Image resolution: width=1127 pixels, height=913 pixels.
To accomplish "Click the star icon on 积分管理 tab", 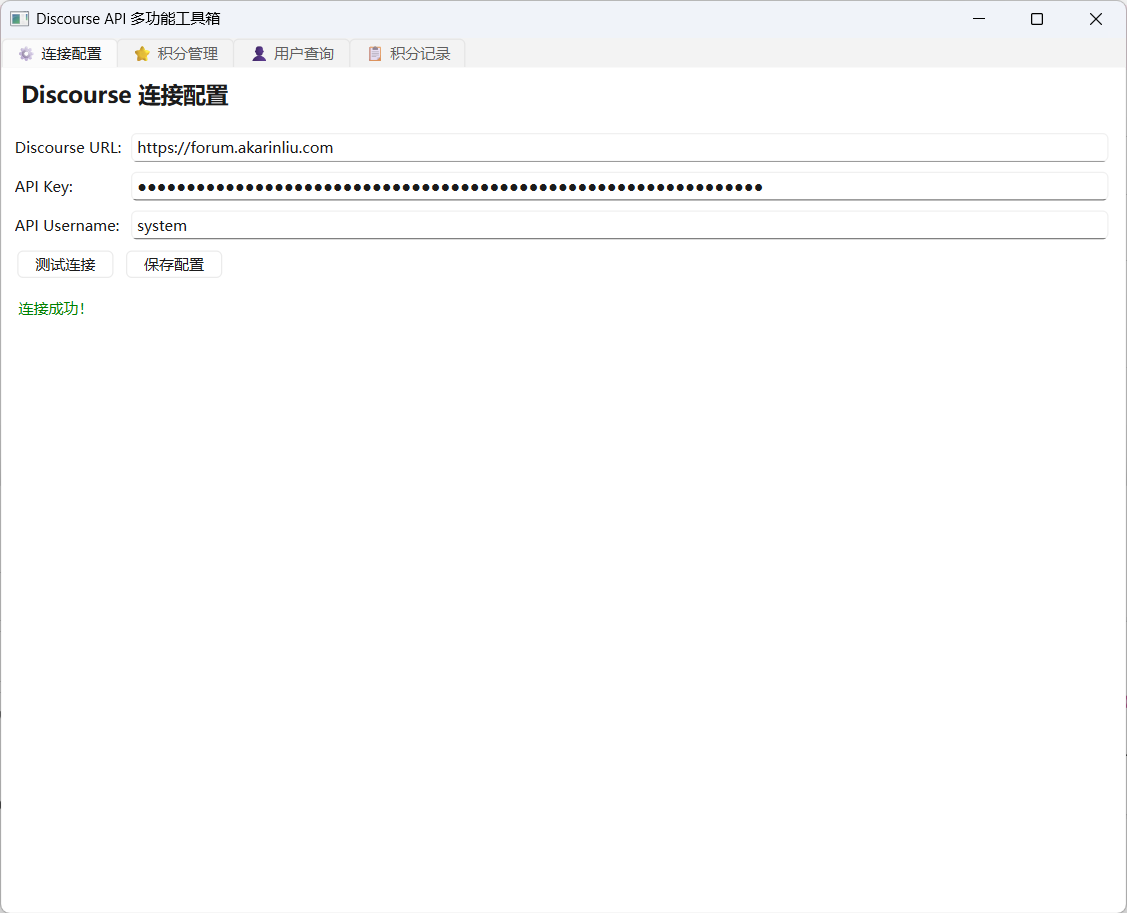I will point(142,54).
